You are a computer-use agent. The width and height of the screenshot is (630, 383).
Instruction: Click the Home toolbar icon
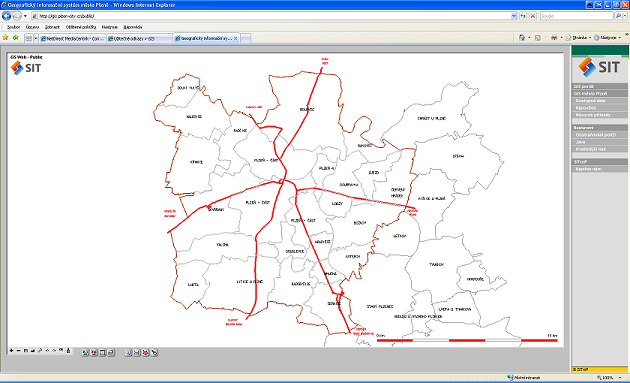tap(522, 37)
